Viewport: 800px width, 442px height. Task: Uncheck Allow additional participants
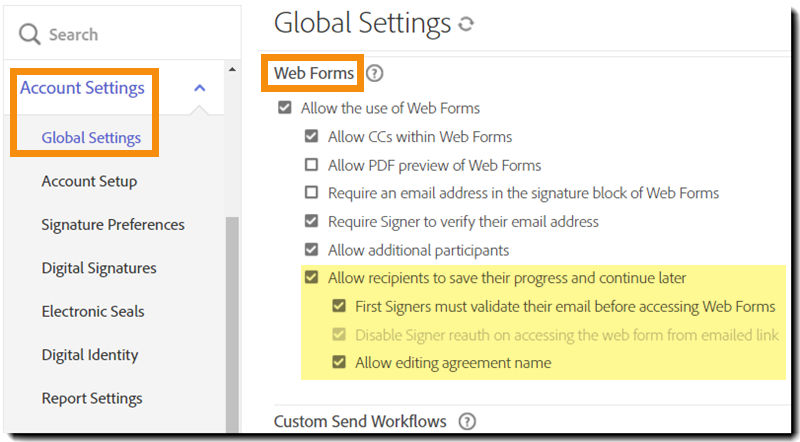312,250
